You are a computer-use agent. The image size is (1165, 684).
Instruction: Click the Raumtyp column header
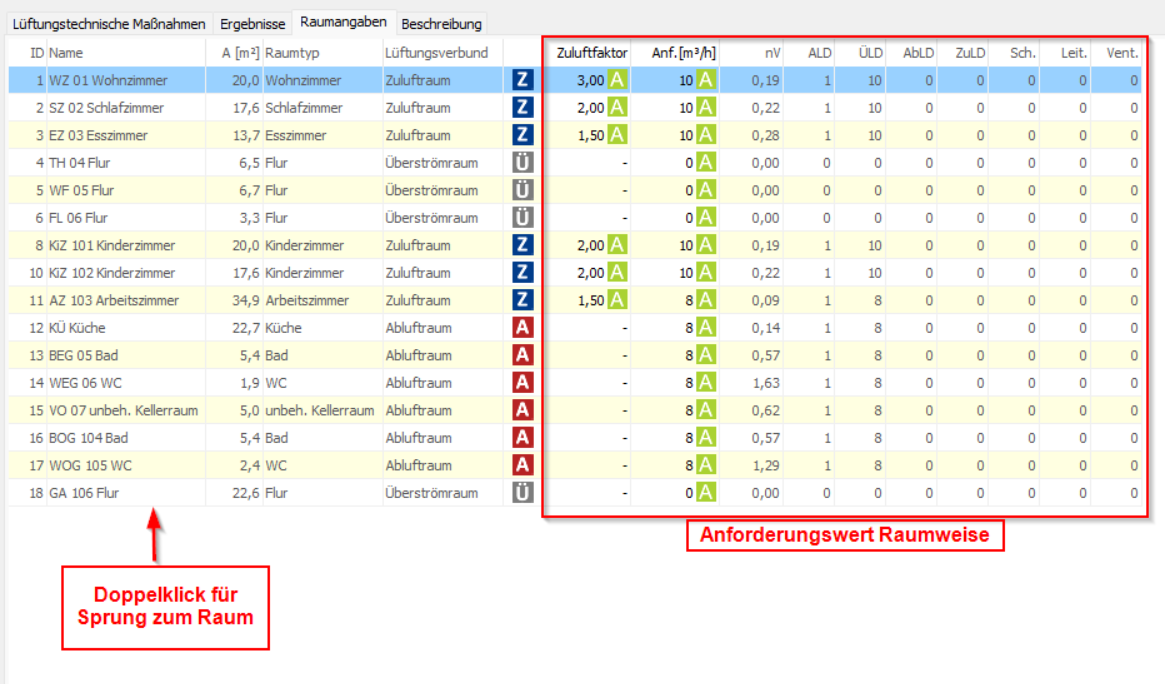[x=292, y=52]
